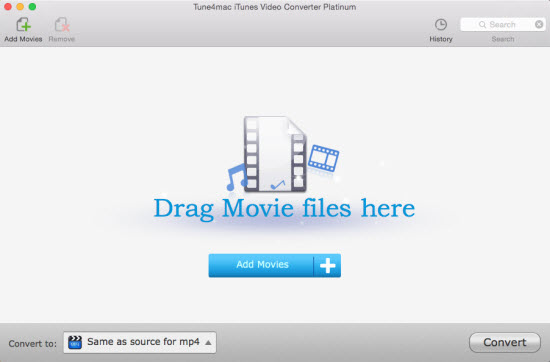Close the window with the red button
The height and width of the screenshot is (362, 550).
coord(8,7)
